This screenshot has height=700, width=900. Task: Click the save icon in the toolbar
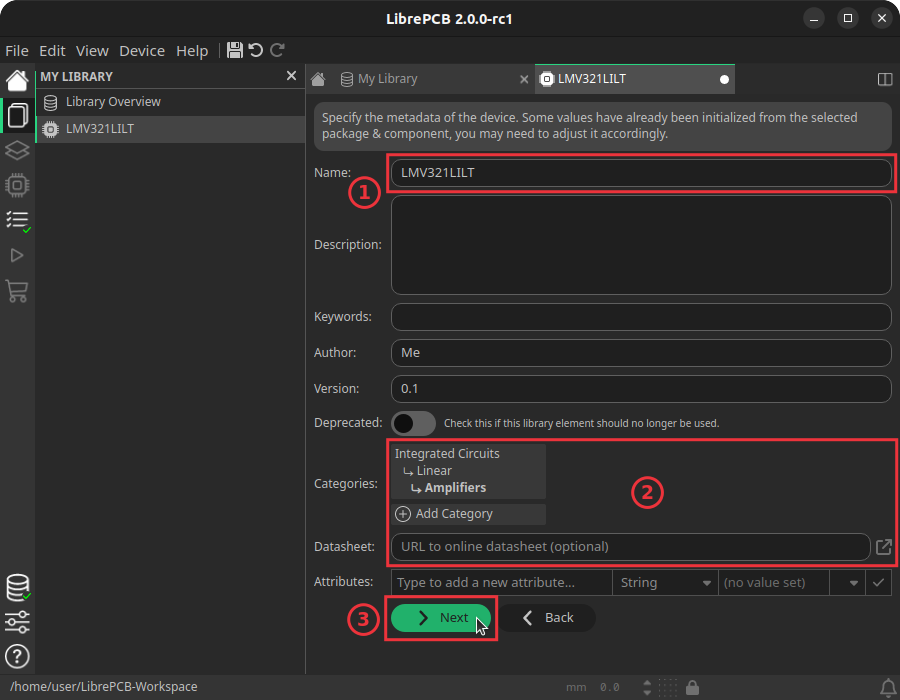coord(235,50)
